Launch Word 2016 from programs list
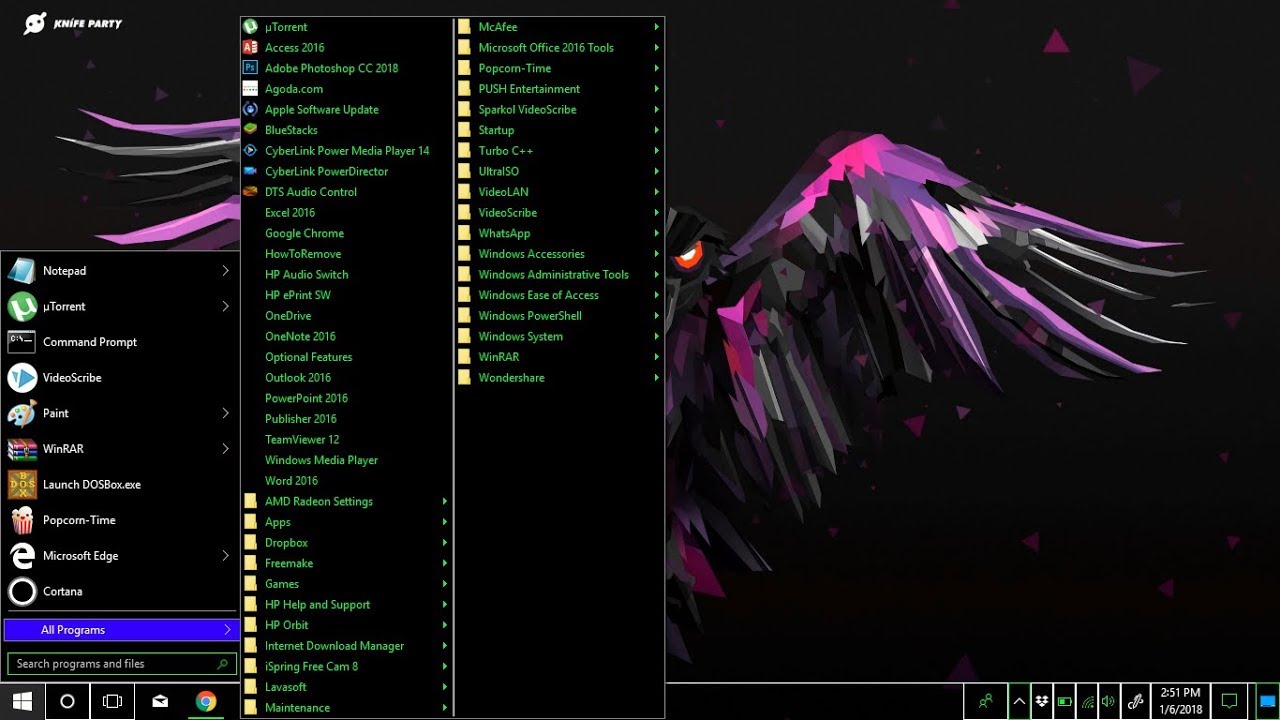The image size is (1280, 720). pos(346,481)
